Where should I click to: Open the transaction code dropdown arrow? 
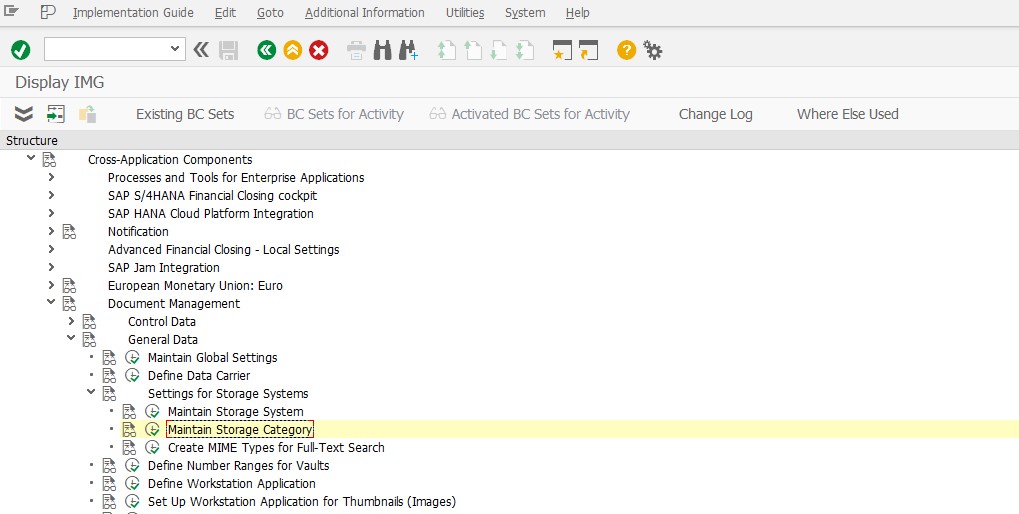(174, 49)
